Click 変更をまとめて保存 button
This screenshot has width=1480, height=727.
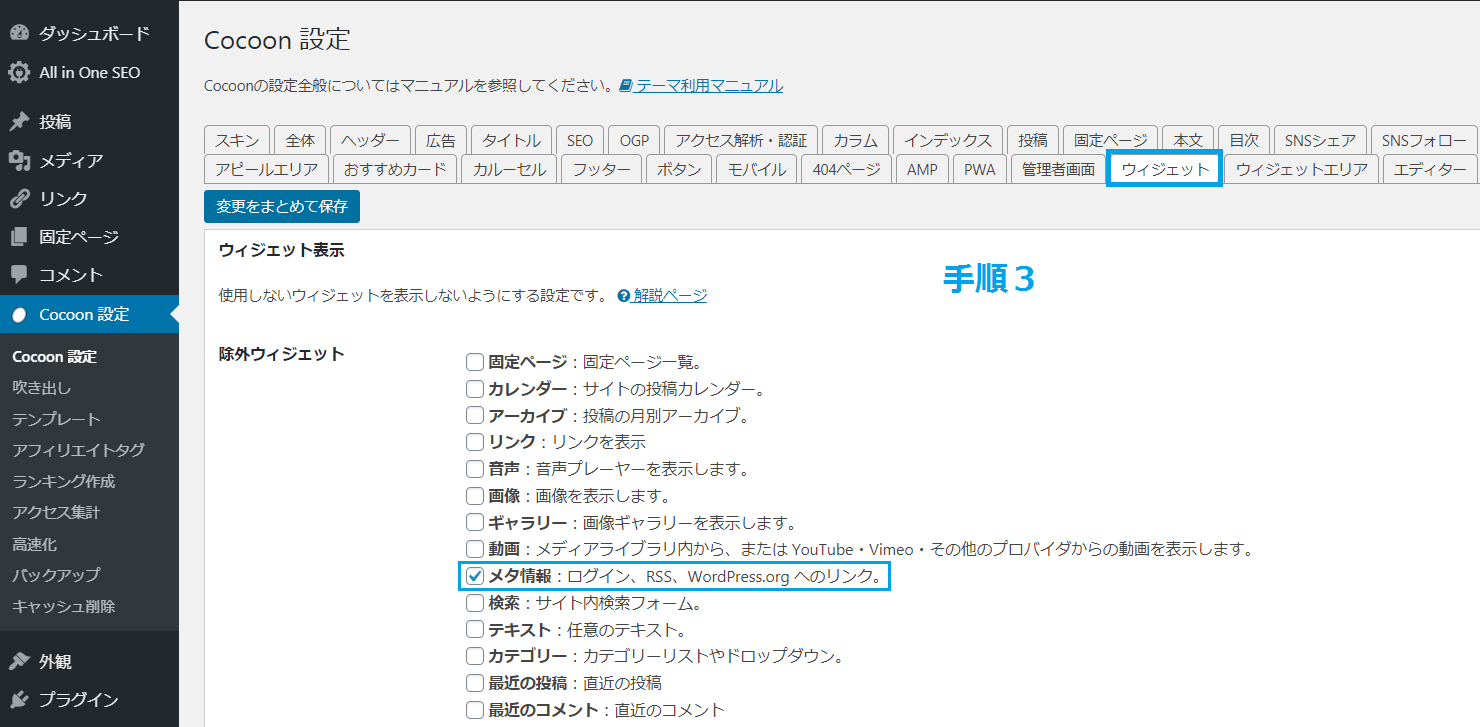coord(282,206)
